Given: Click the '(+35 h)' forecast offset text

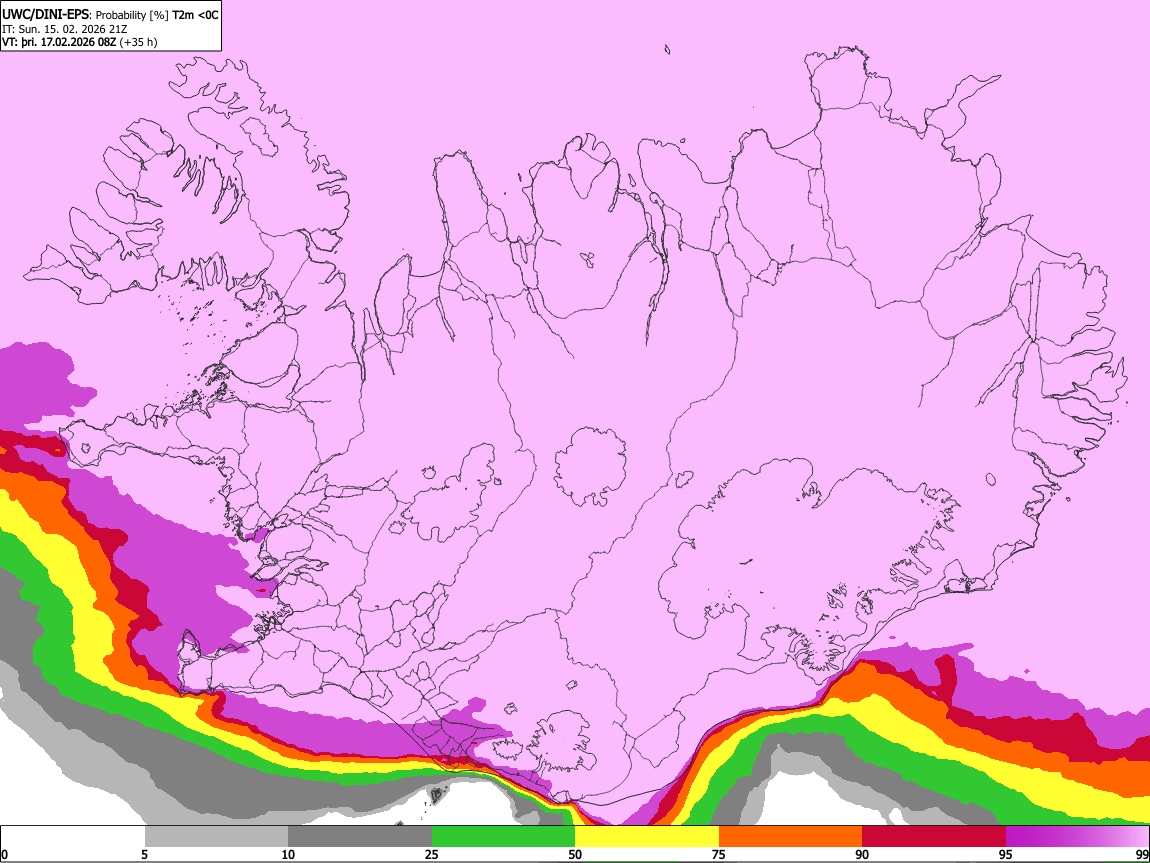Looking at the screenshot, I should coord(138,42).
